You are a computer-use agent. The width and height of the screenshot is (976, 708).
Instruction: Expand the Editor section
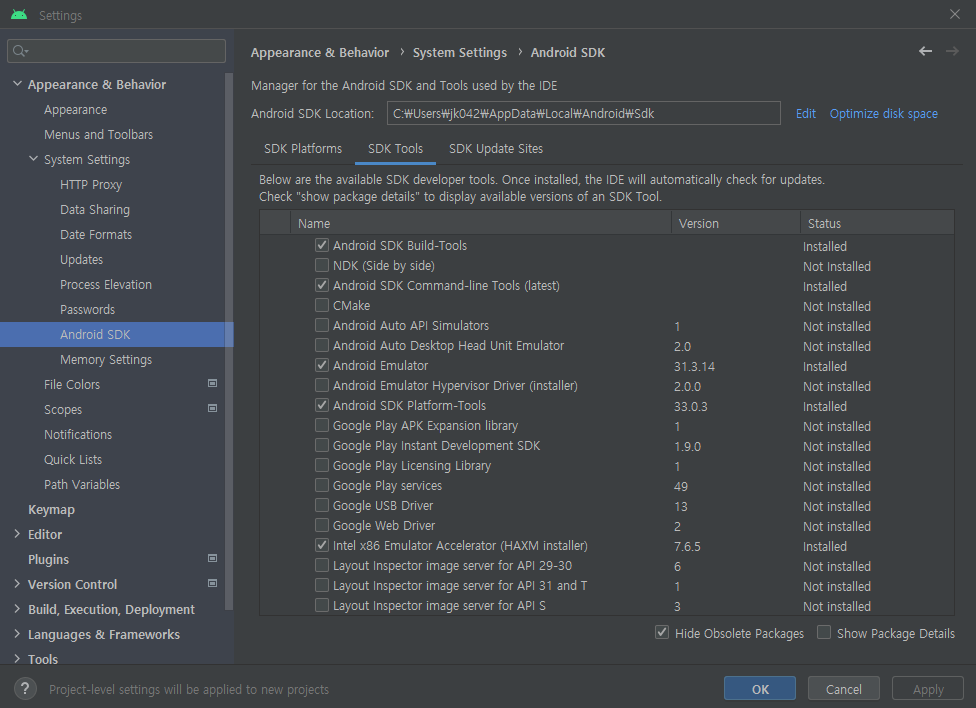[x=17, y=534]
